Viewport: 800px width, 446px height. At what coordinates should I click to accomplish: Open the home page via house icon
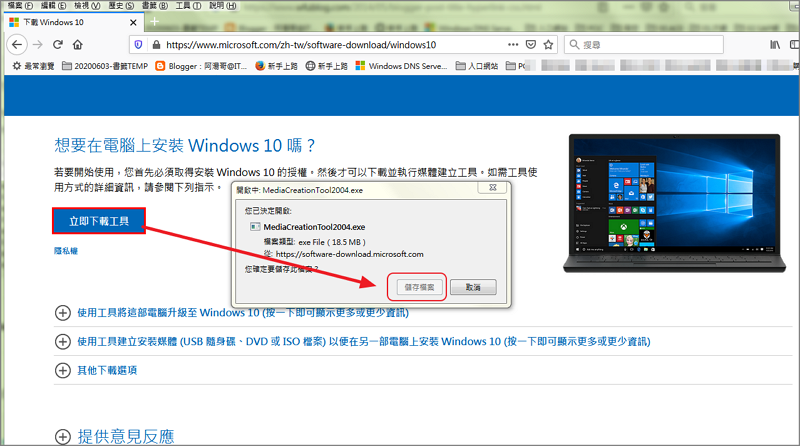pos(78,45)
